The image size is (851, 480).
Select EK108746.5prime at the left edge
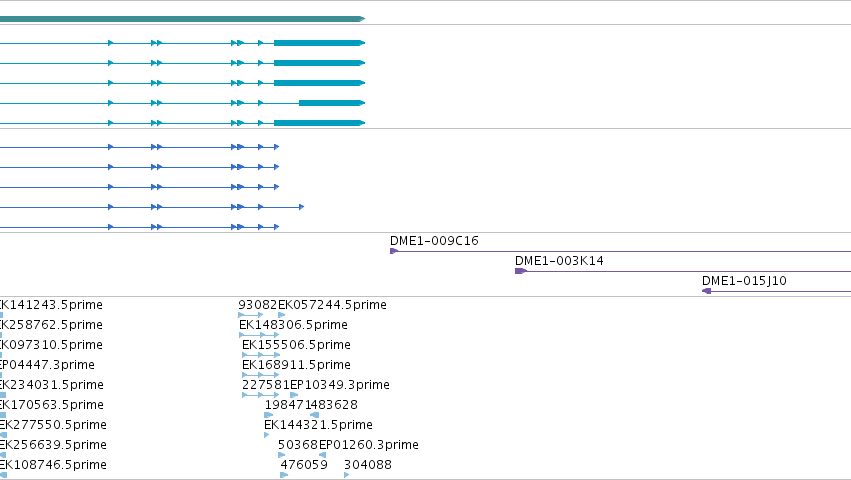[x=53, y=465]
